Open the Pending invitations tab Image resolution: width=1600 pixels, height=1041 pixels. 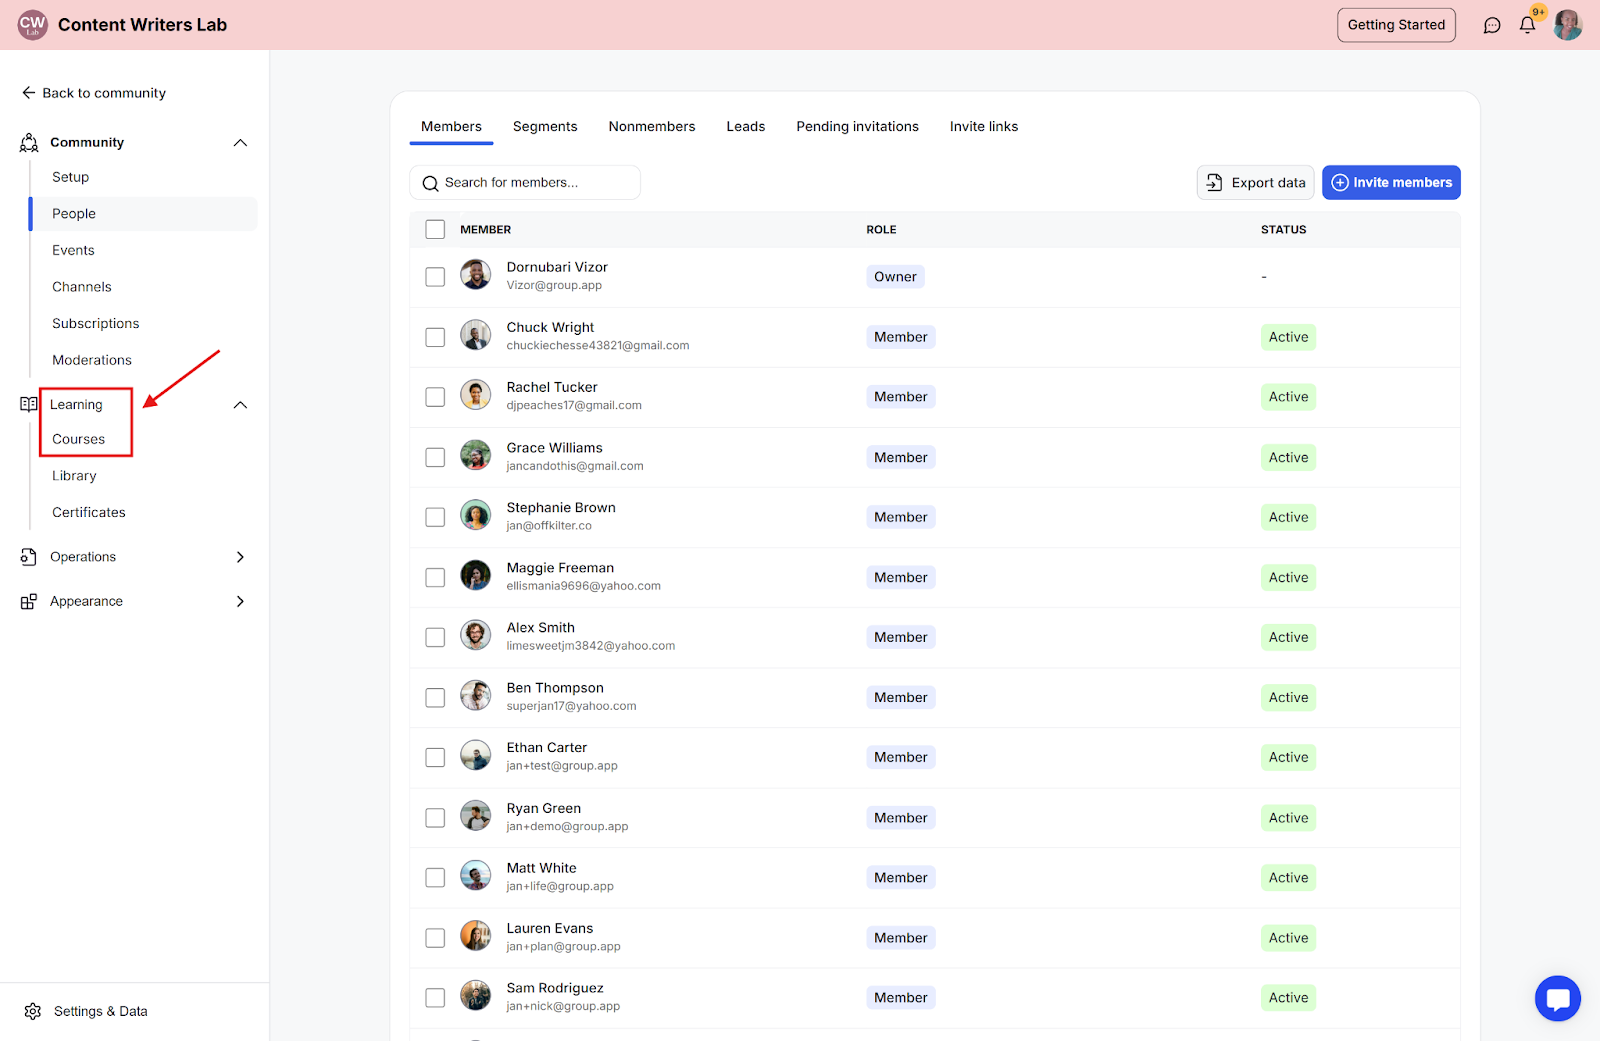tap(857, 126)
